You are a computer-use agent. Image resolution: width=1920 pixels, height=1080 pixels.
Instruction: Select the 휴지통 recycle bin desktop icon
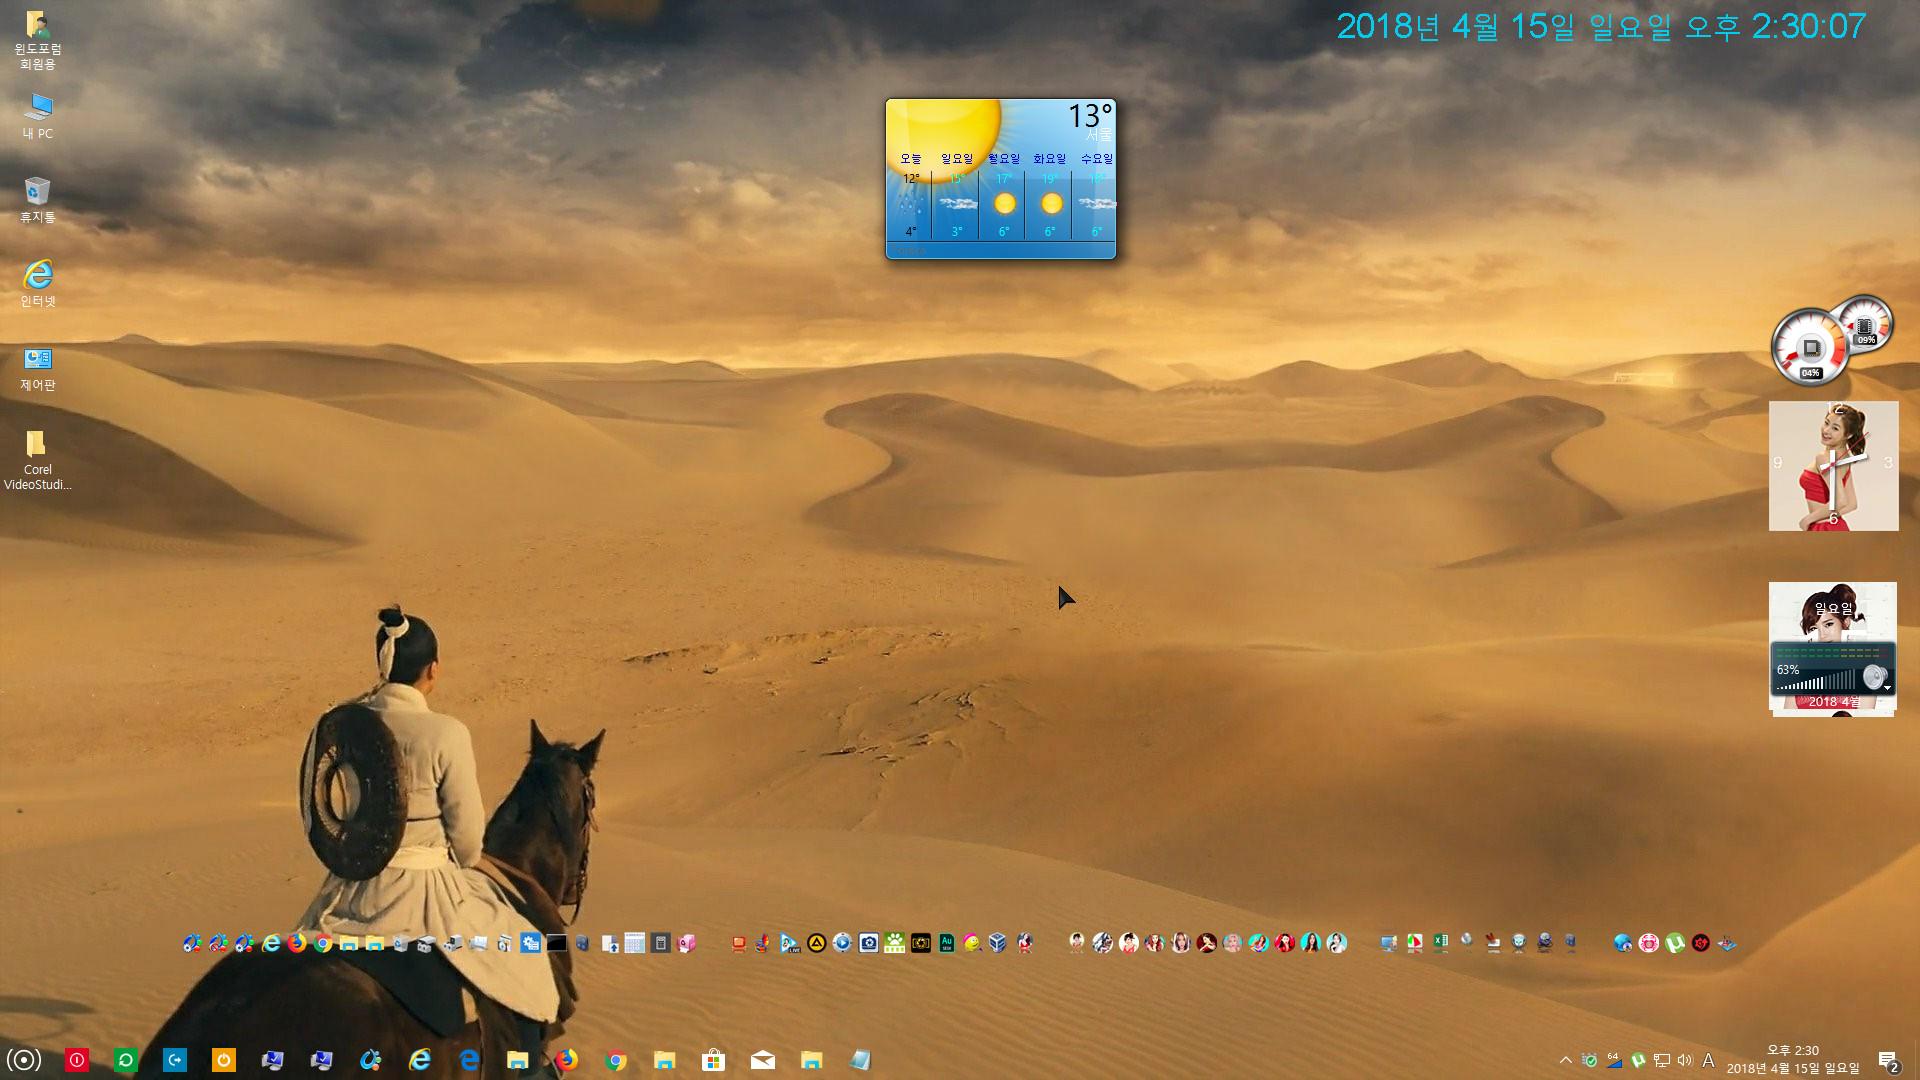tap(37, 200)
